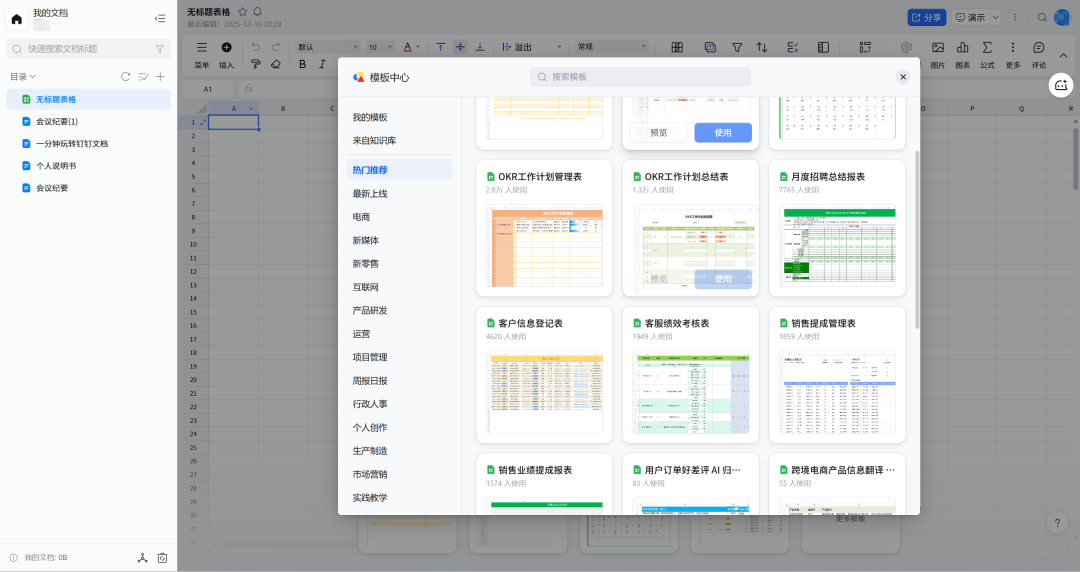Image resolution: width=1080 pixels, height=572 pixels.
Task: Click the home icon in sidebar
Action: click(17, 19)
